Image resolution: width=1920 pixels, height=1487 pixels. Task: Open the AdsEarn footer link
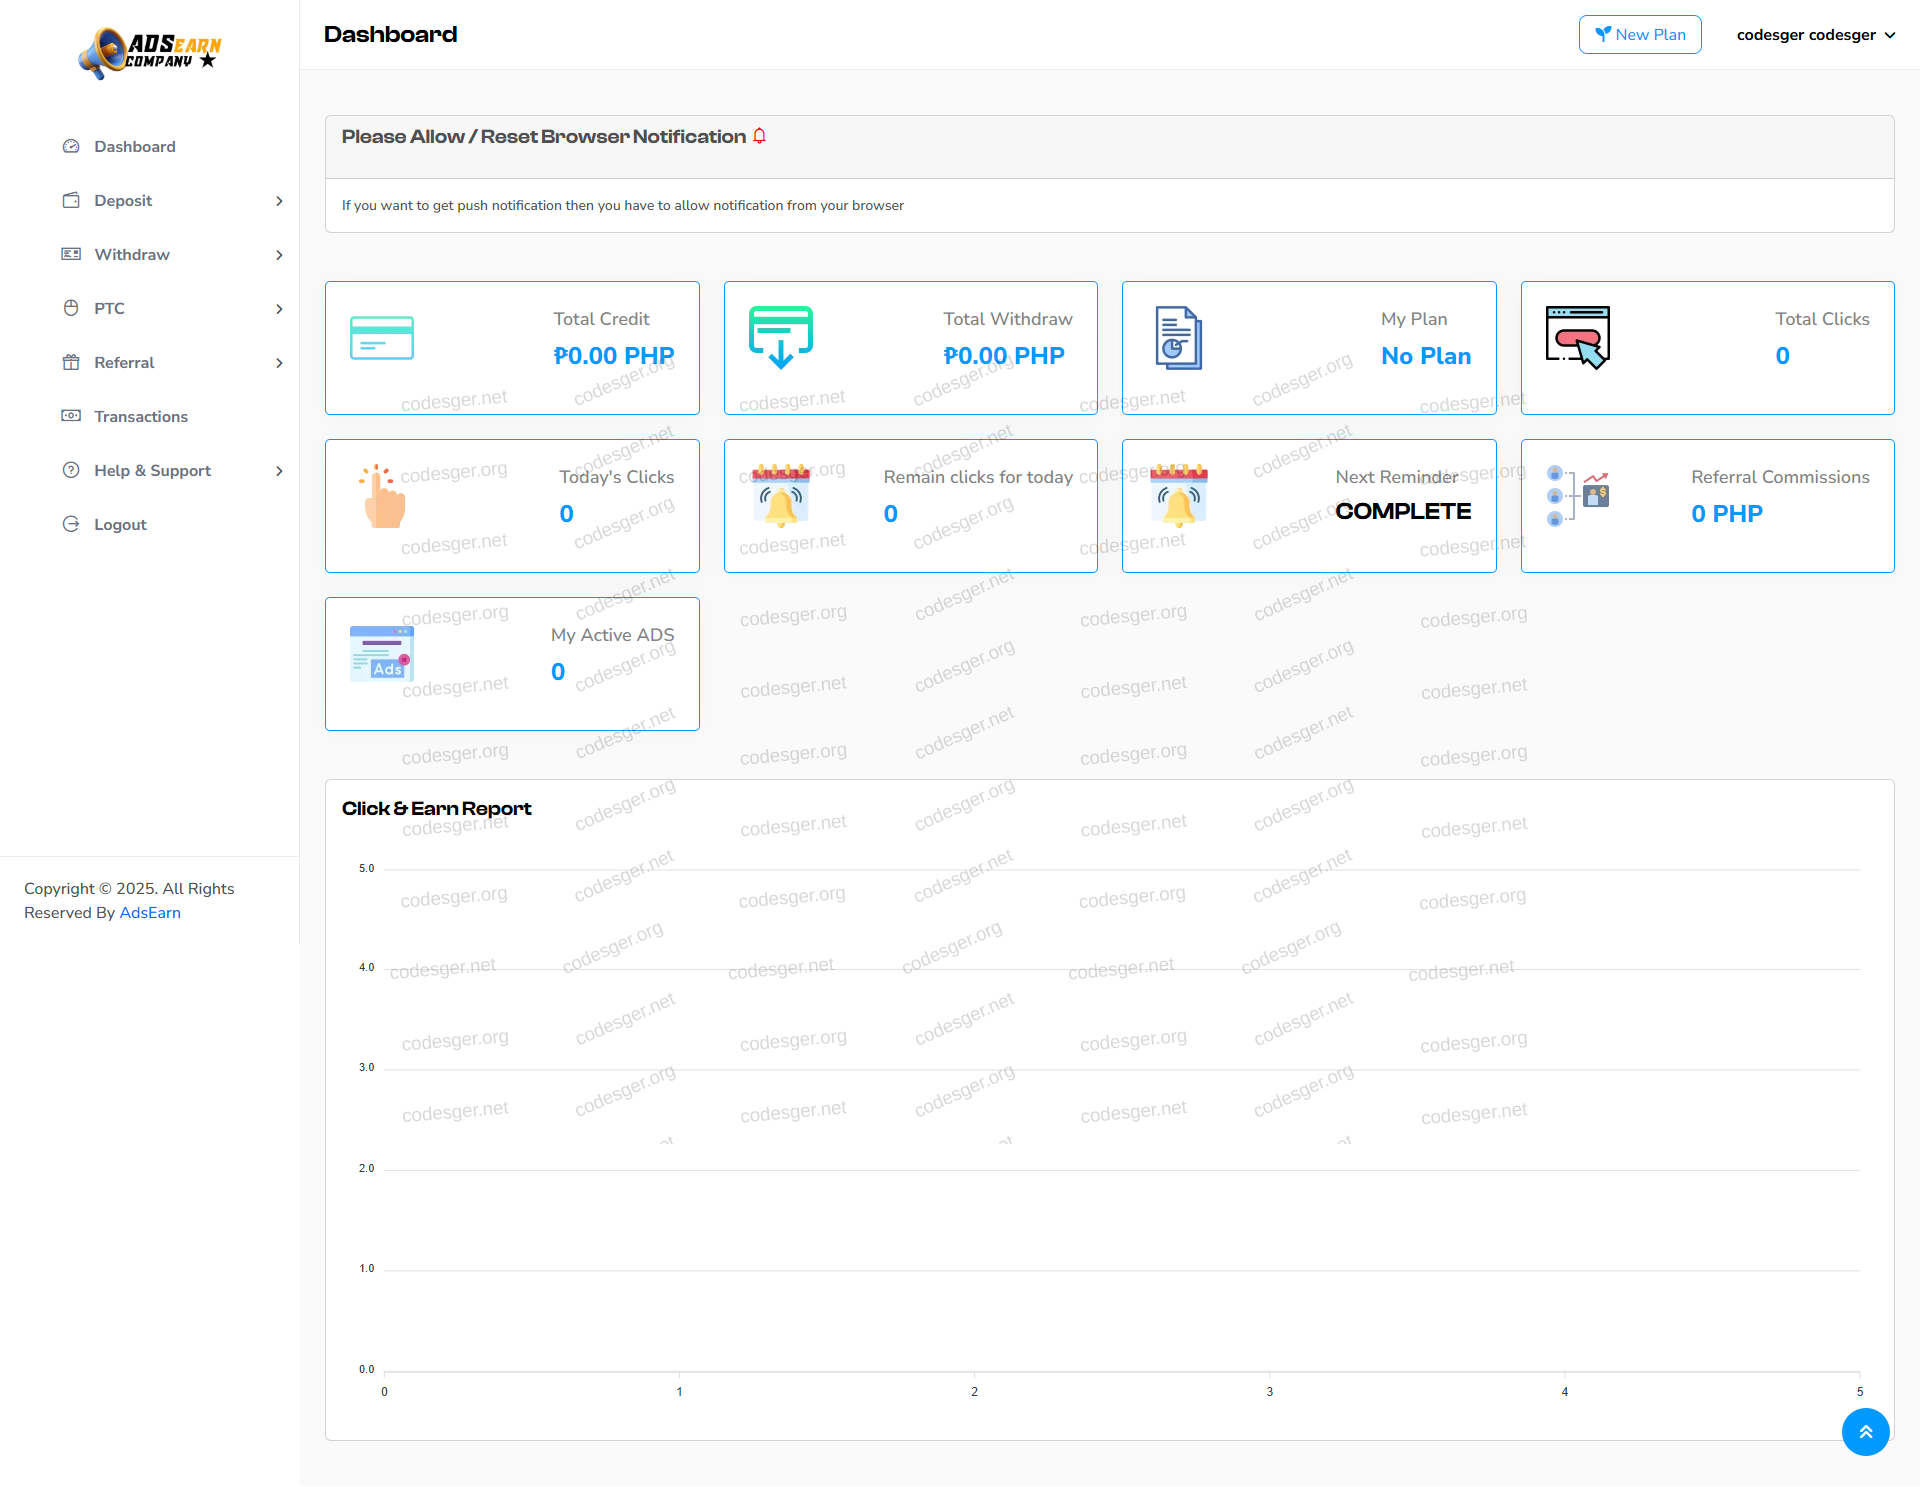tap(150, 913)
